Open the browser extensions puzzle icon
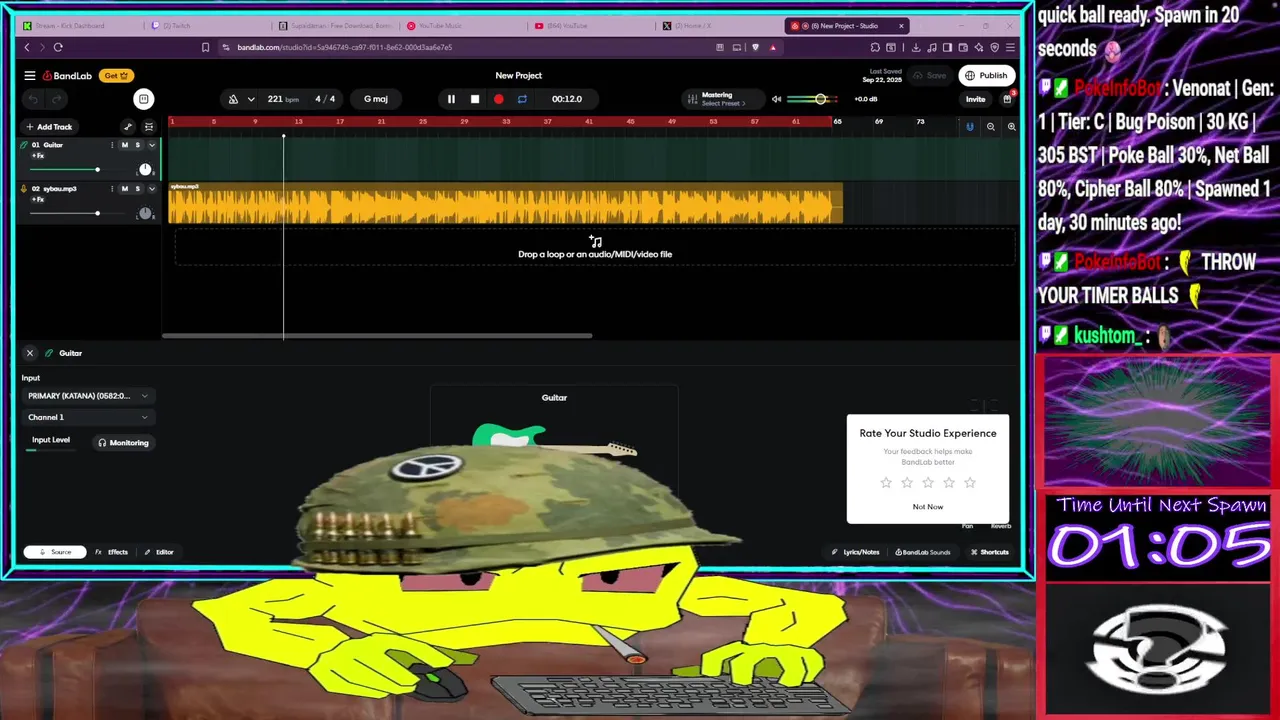This screenshot has height=720, width=1280. point(874,47)
